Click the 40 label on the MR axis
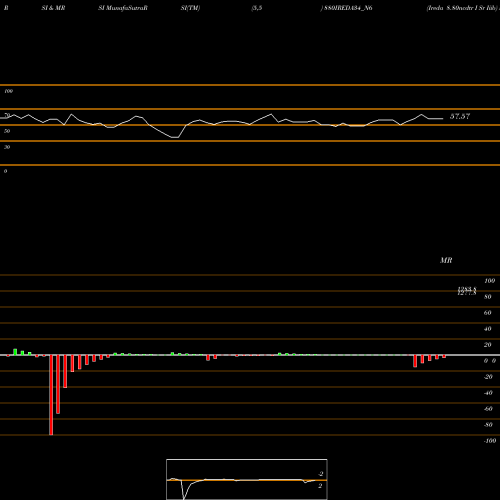This screenshot has height=500, width=500. pos(488,329)
